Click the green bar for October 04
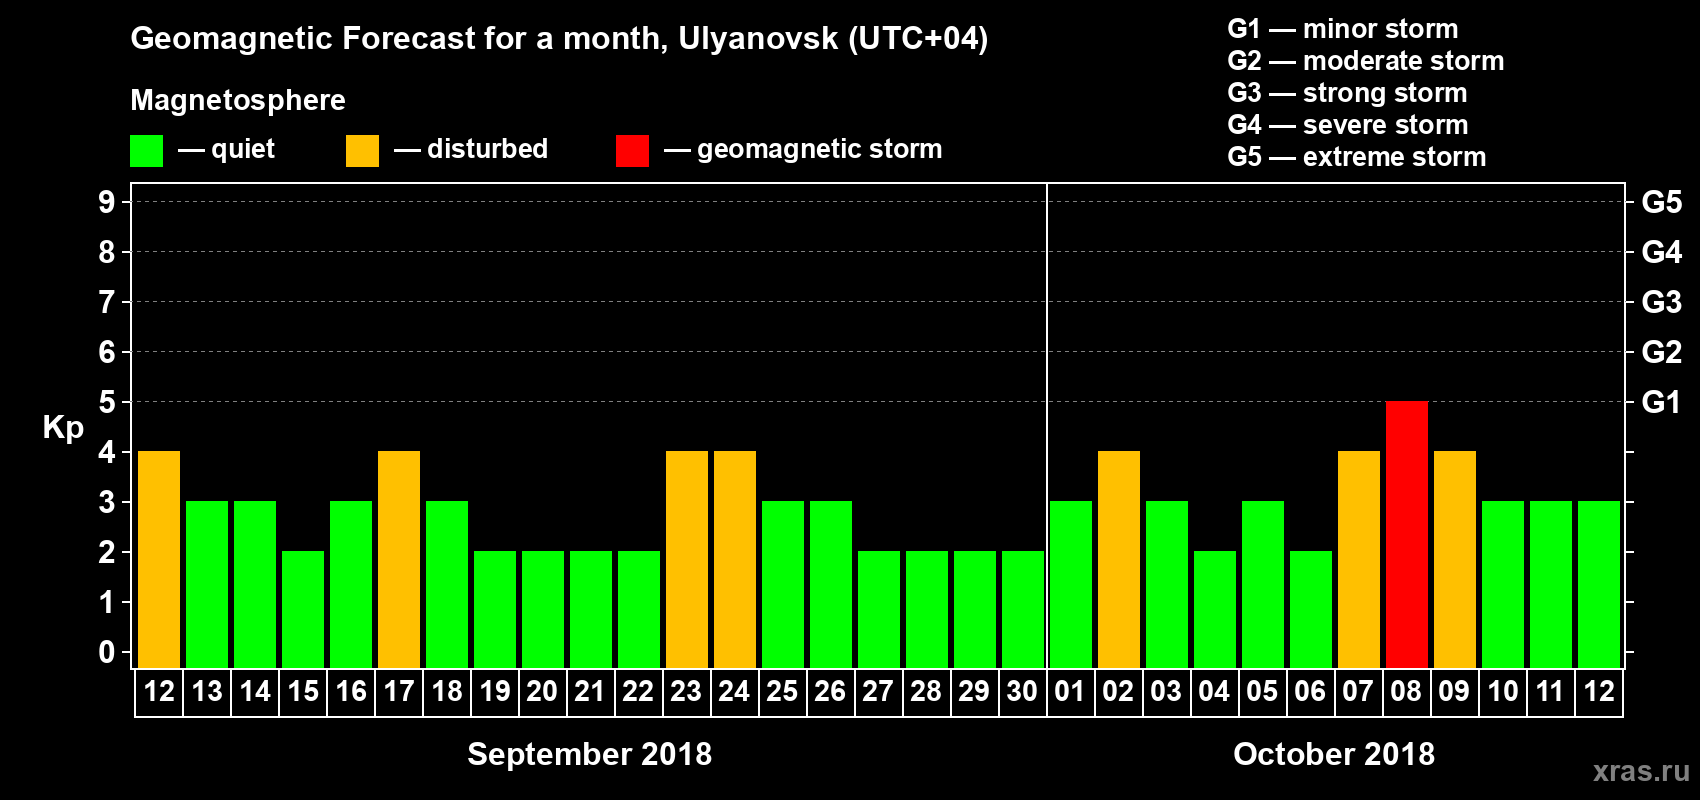 1215,610
